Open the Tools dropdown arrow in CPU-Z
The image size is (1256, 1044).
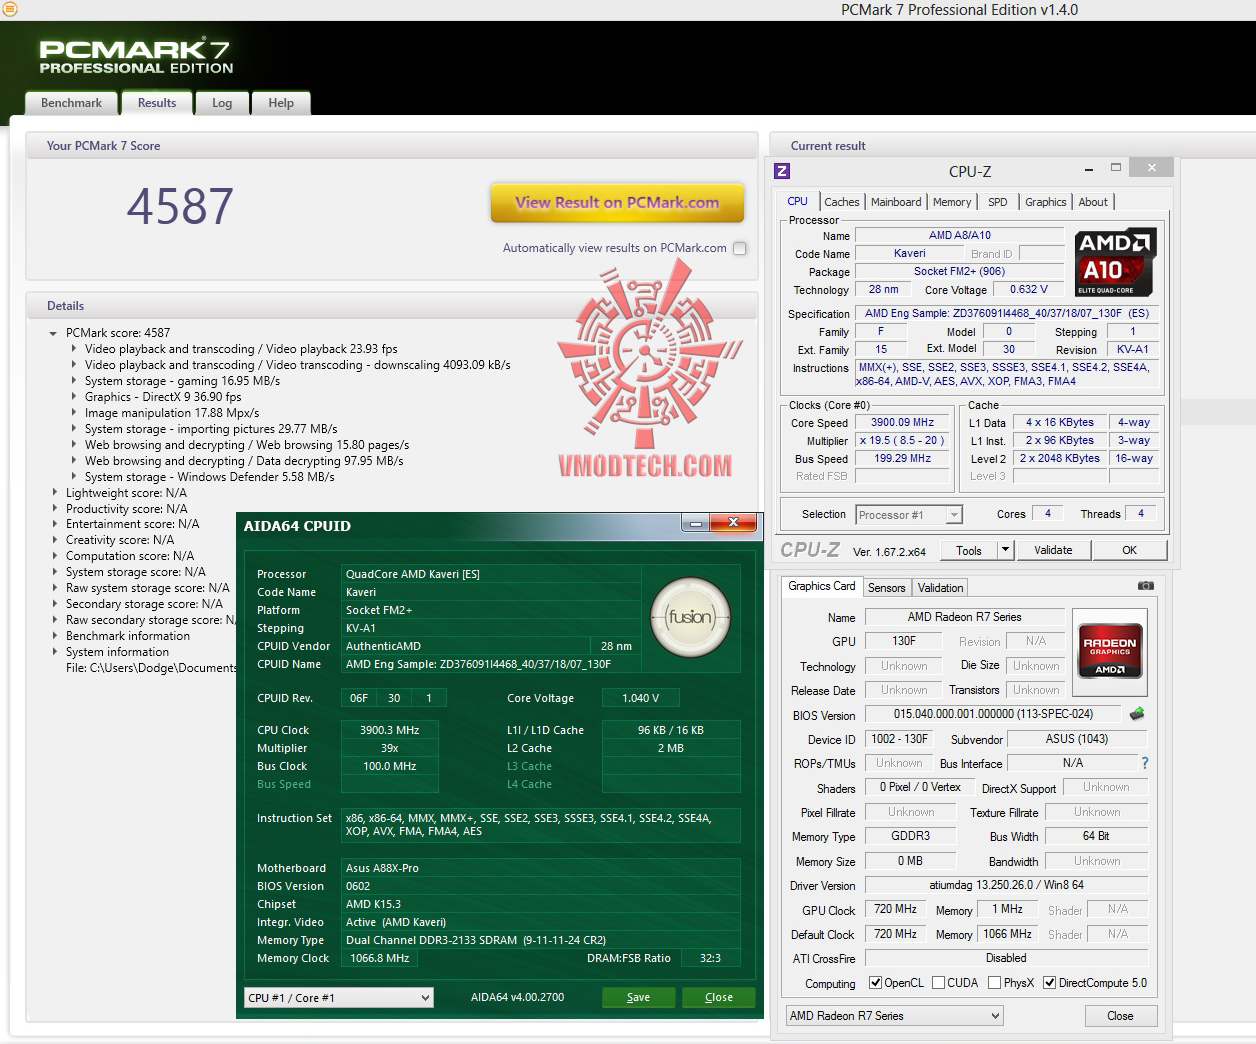click(x=1005, y=550)
